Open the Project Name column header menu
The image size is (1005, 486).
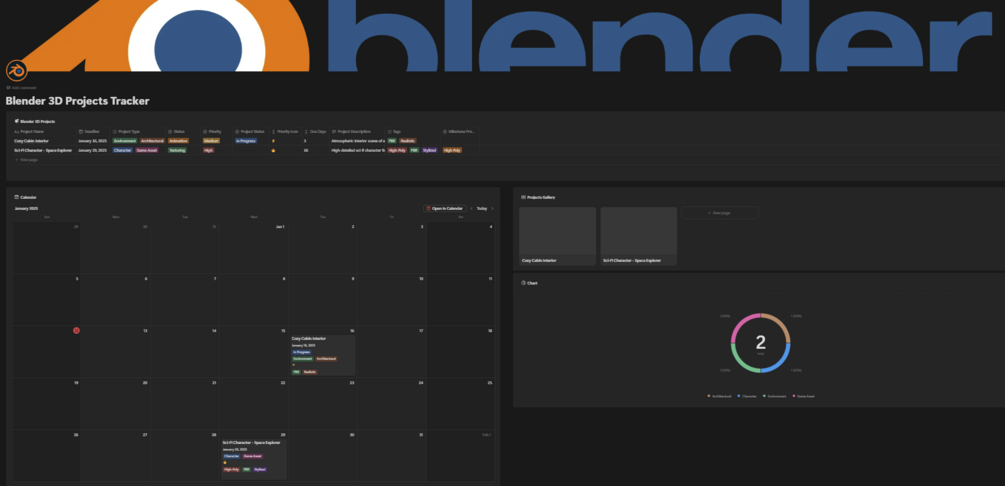[44, 131]
